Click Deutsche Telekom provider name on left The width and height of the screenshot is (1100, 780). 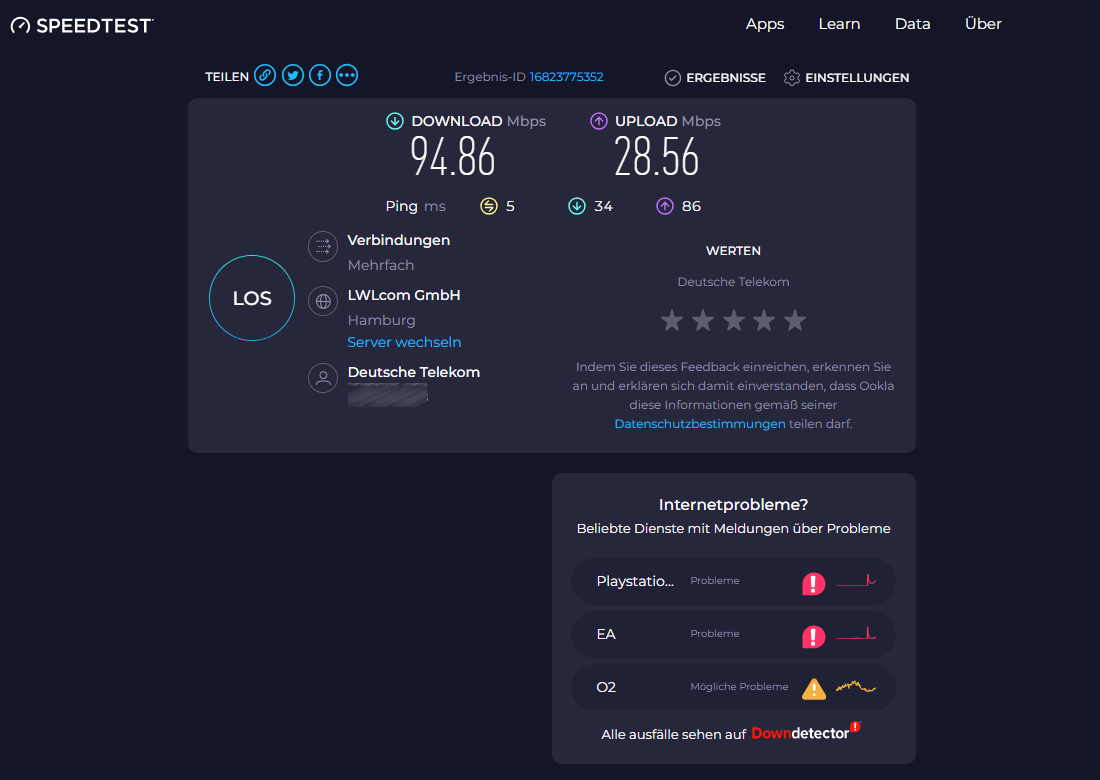414,372
